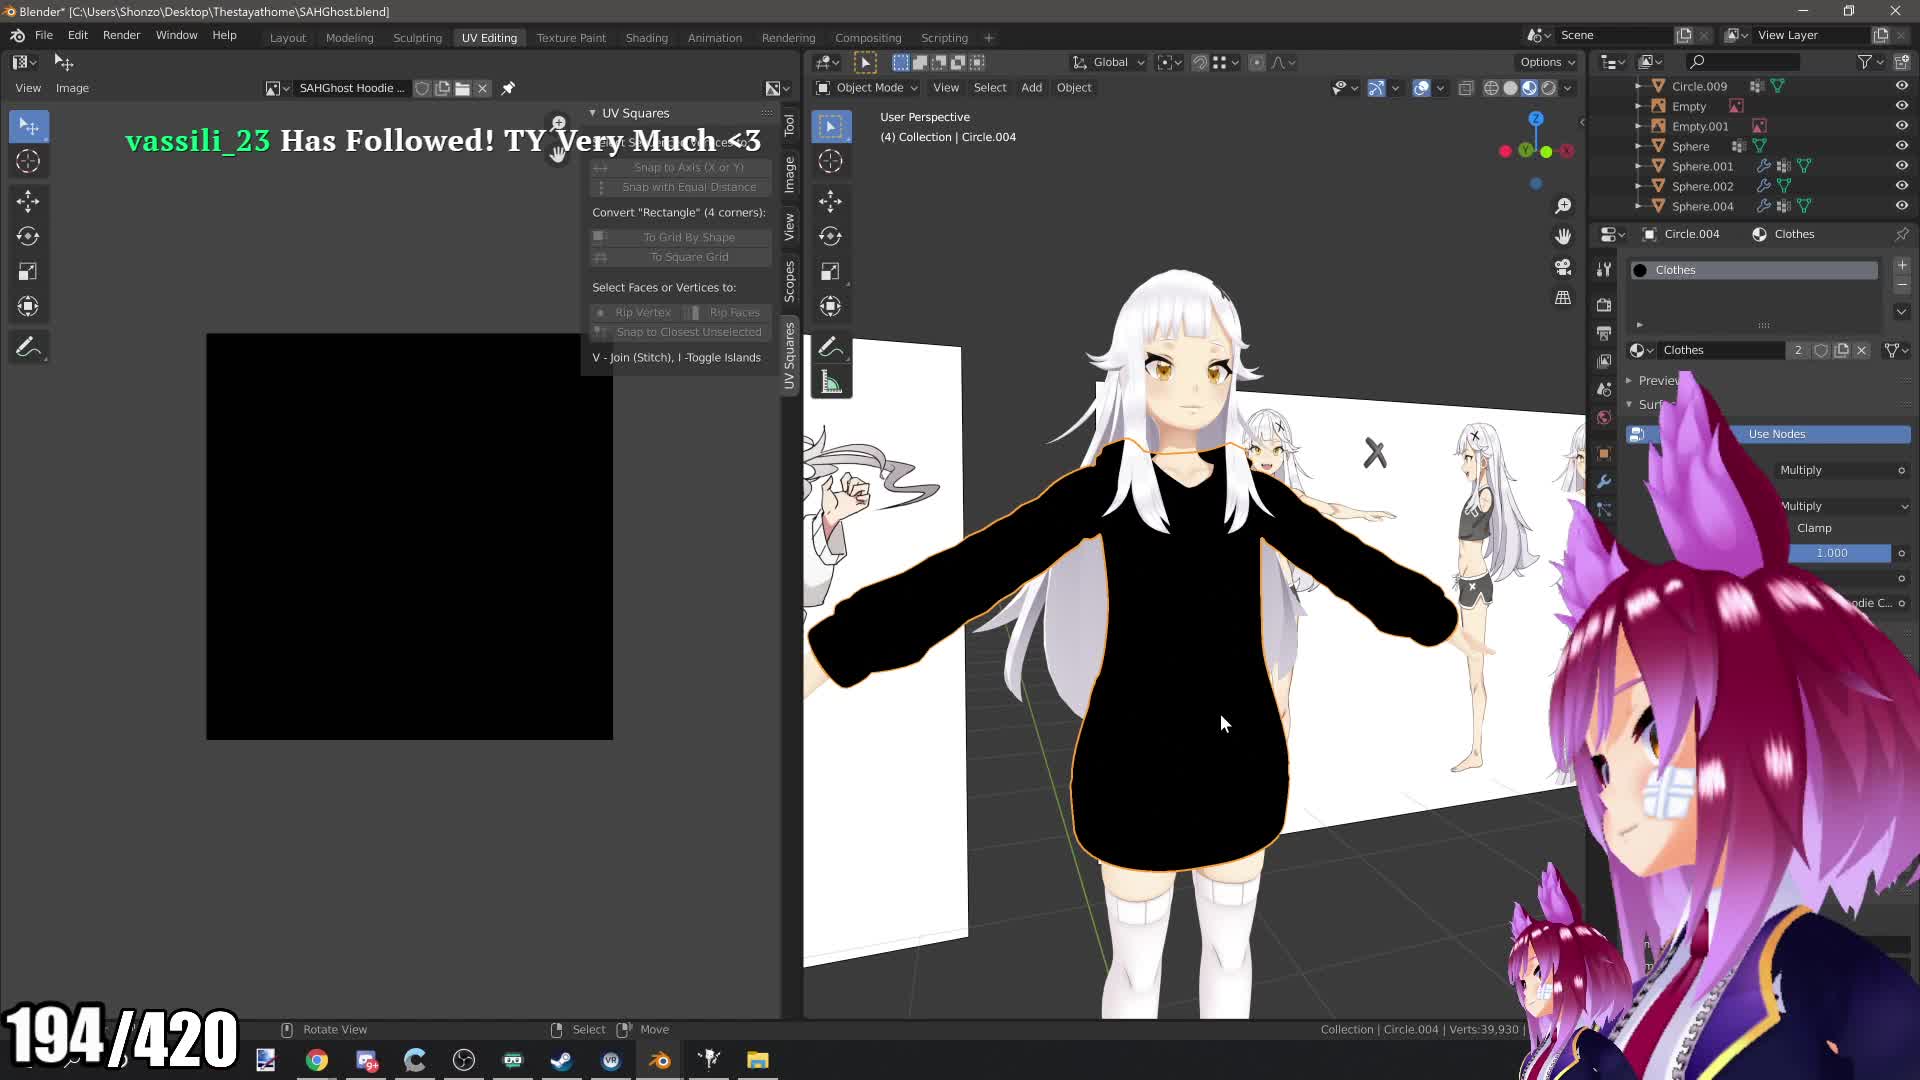1920x1080 pixels.
Task: Click the 1.000 factor value slider
Action: click(1831, 553)
